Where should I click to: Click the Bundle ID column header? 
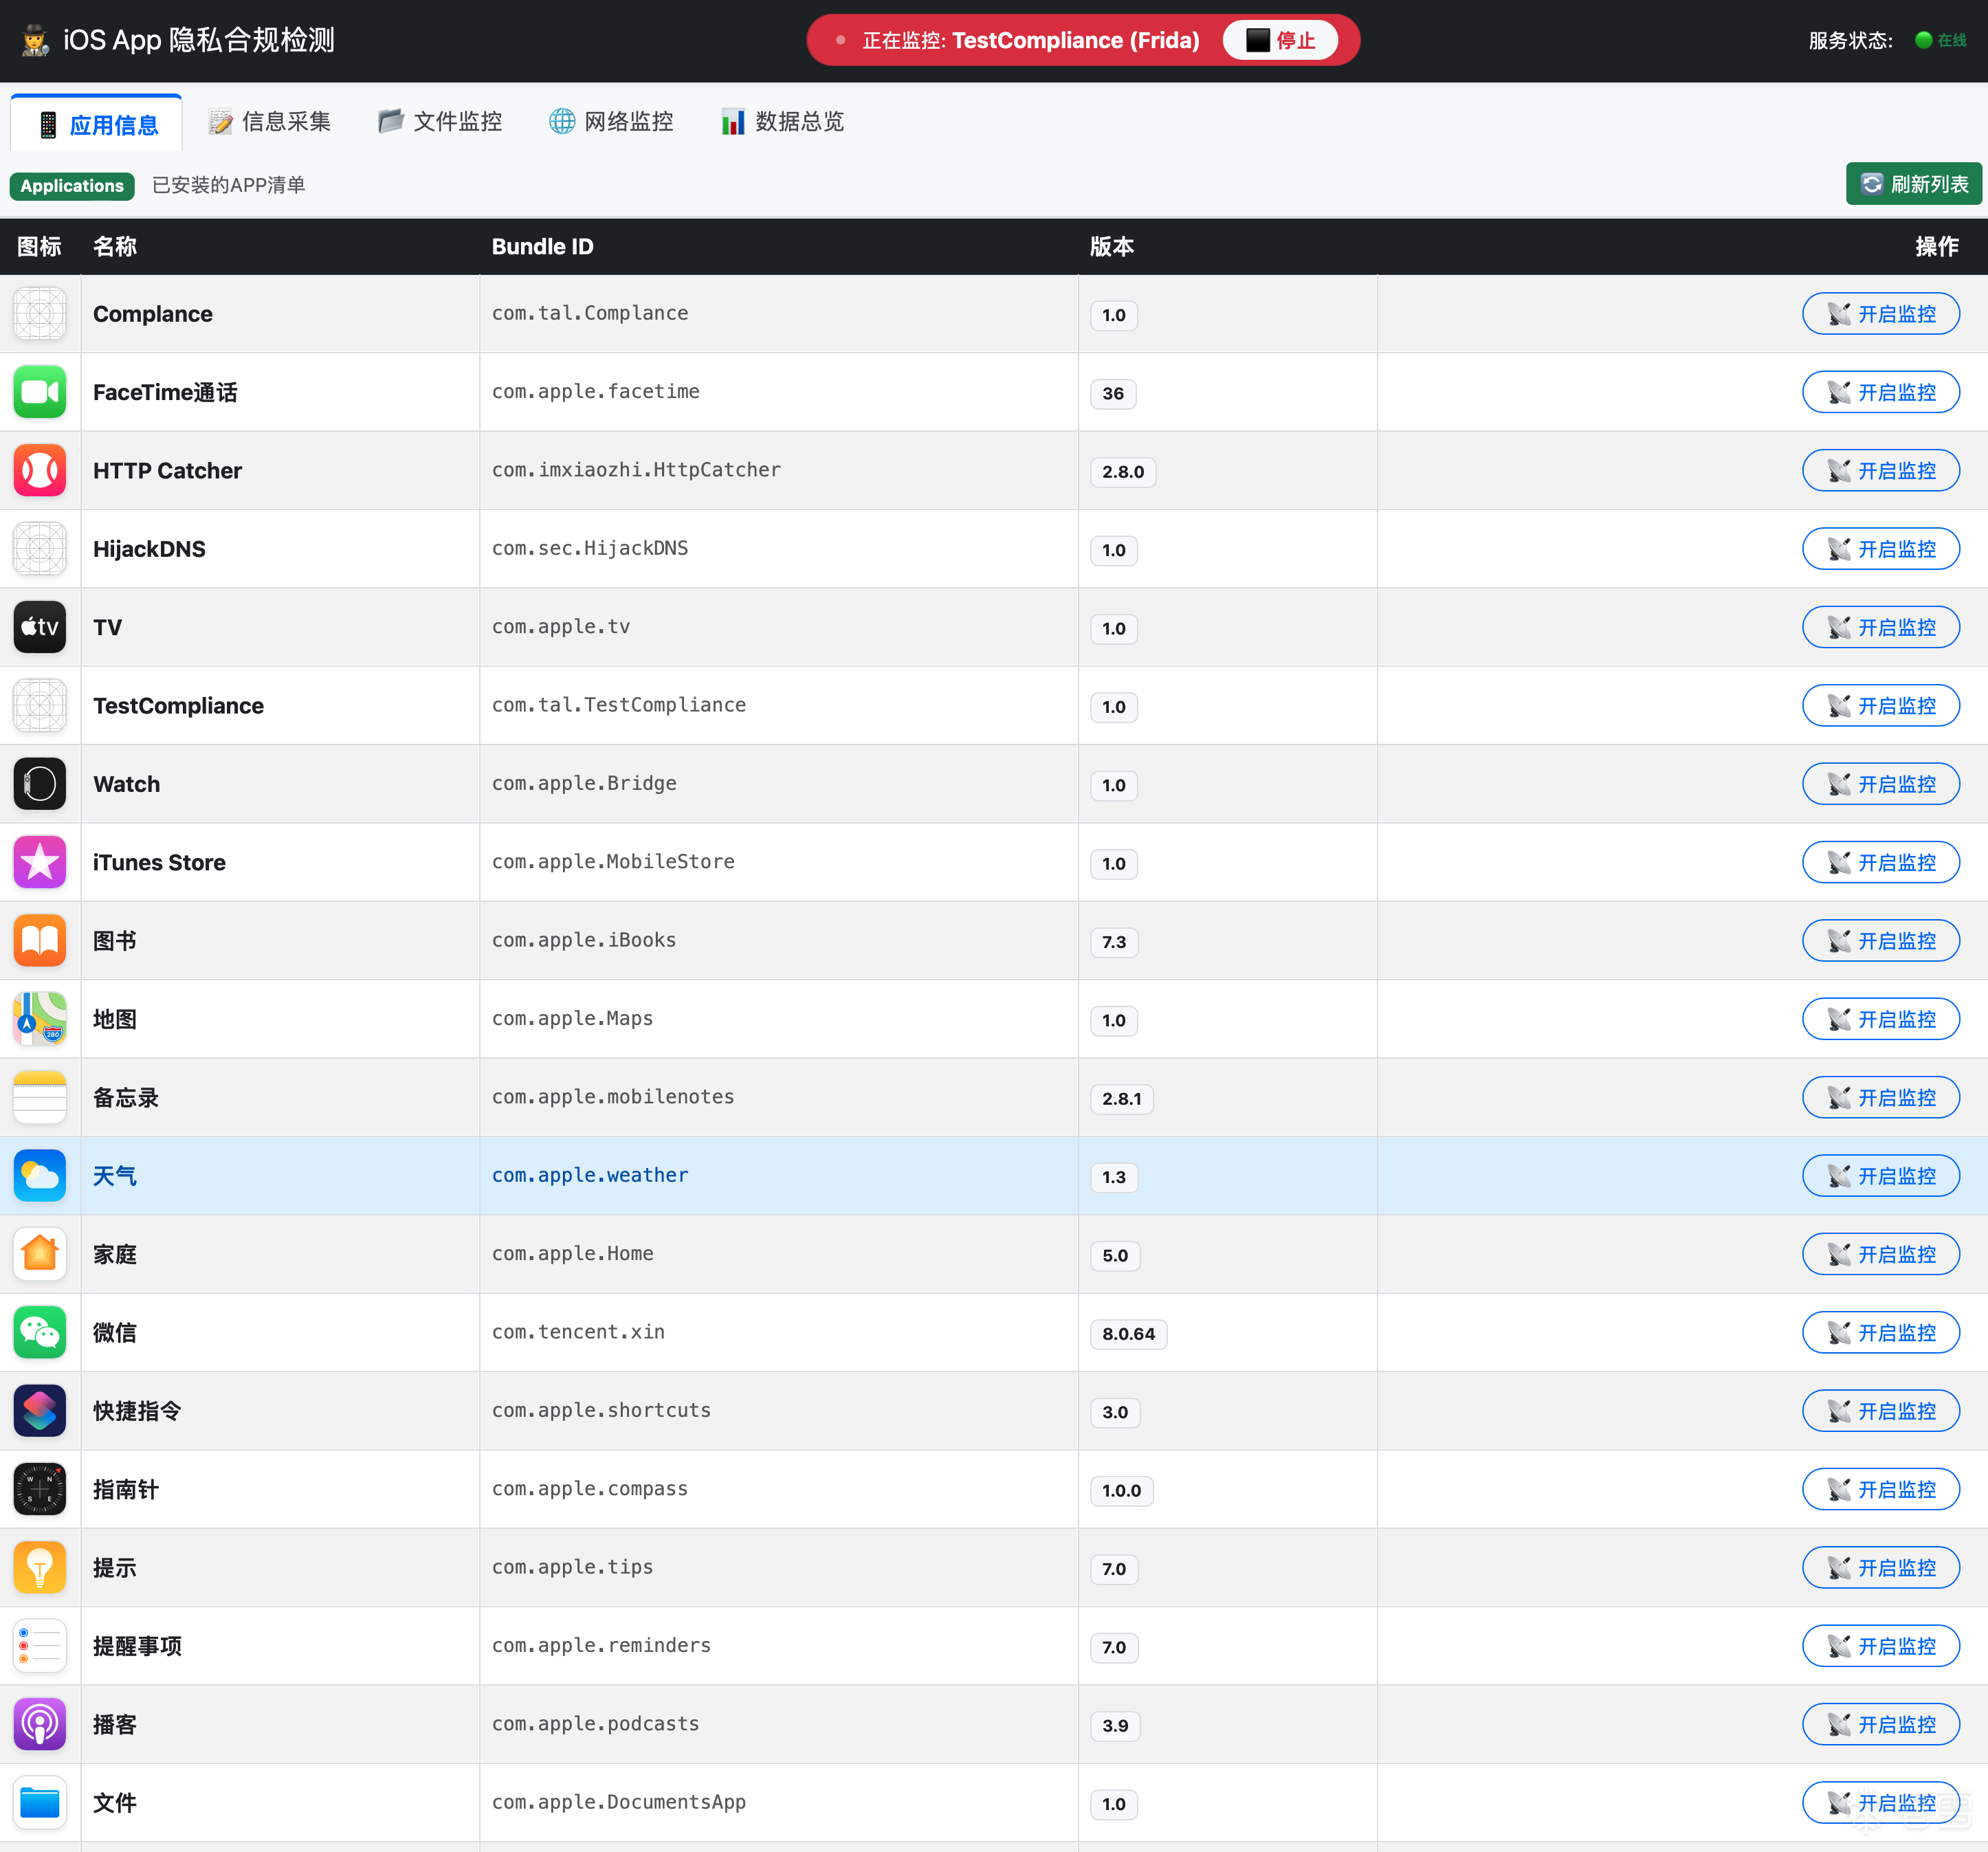coord(542,247)
